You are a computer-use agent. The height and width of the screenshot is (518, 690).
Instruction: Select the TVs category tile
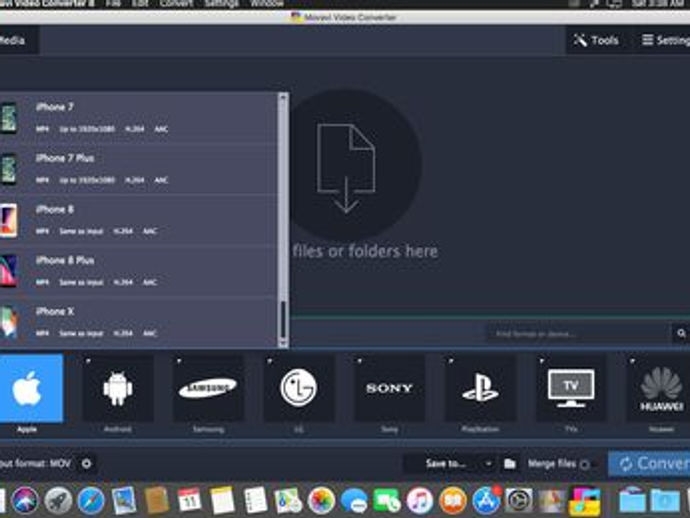tap(571, 388)
